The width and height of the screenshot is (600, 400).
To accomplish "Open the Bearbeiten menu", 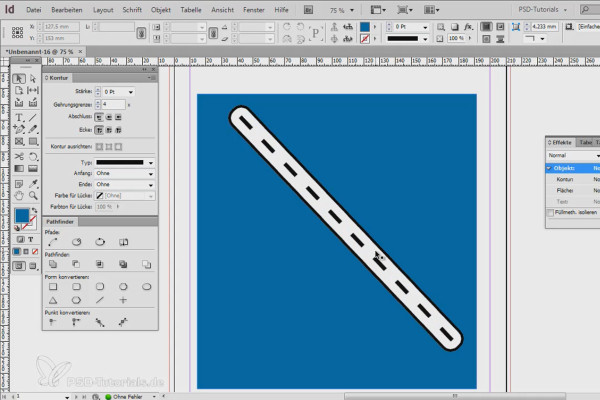I will (67, 10).
